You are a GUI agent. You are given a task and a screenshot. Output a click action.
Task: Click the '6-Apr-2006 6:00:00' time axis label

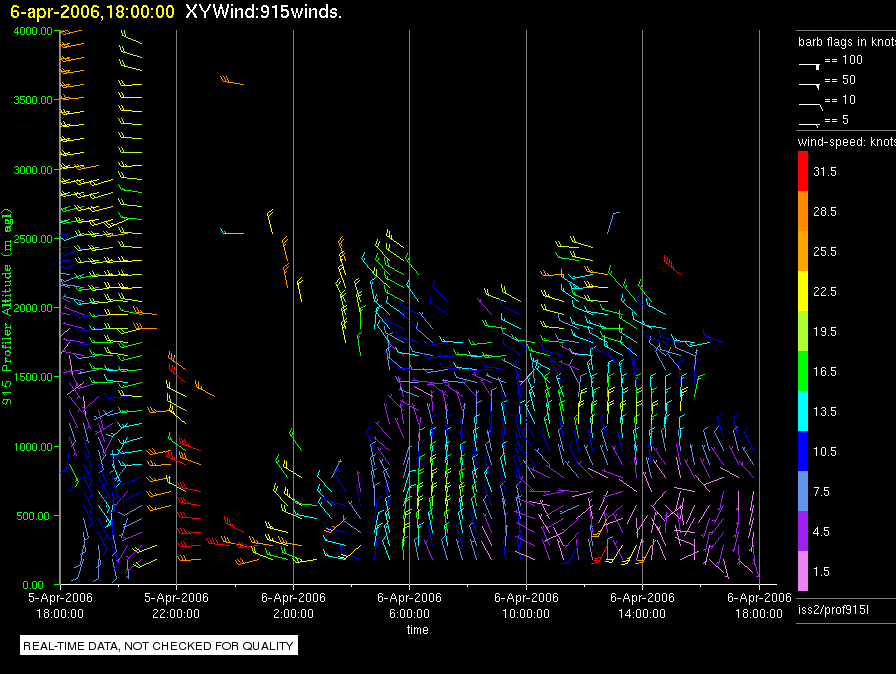click(x=409, y=605)
